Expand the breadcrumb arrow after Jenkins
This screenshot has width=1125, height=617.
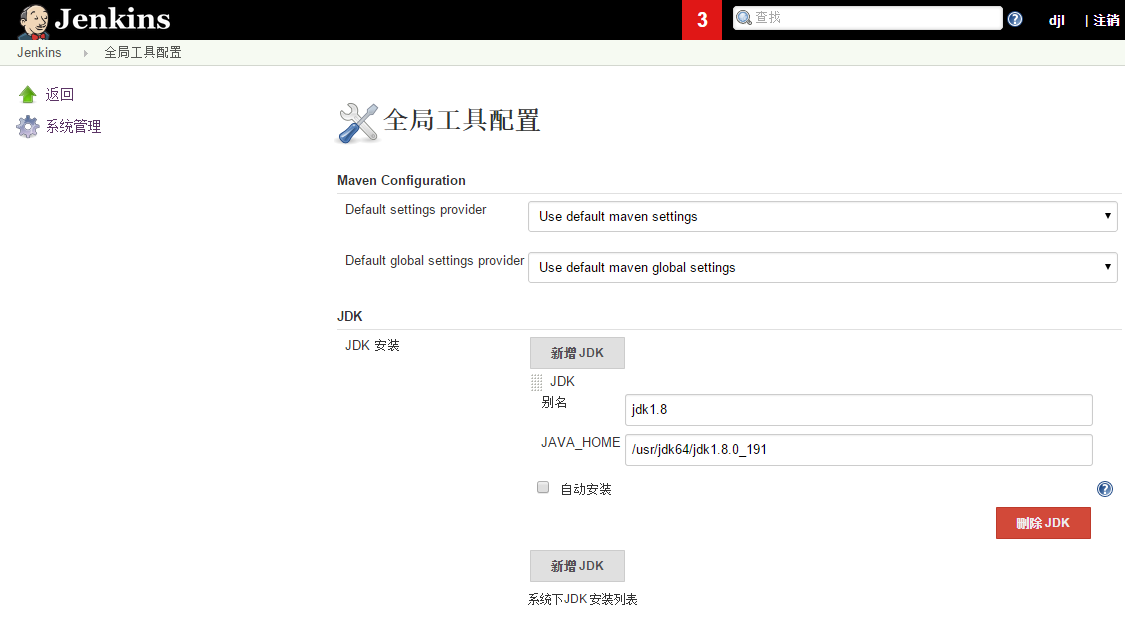[85, 53]
